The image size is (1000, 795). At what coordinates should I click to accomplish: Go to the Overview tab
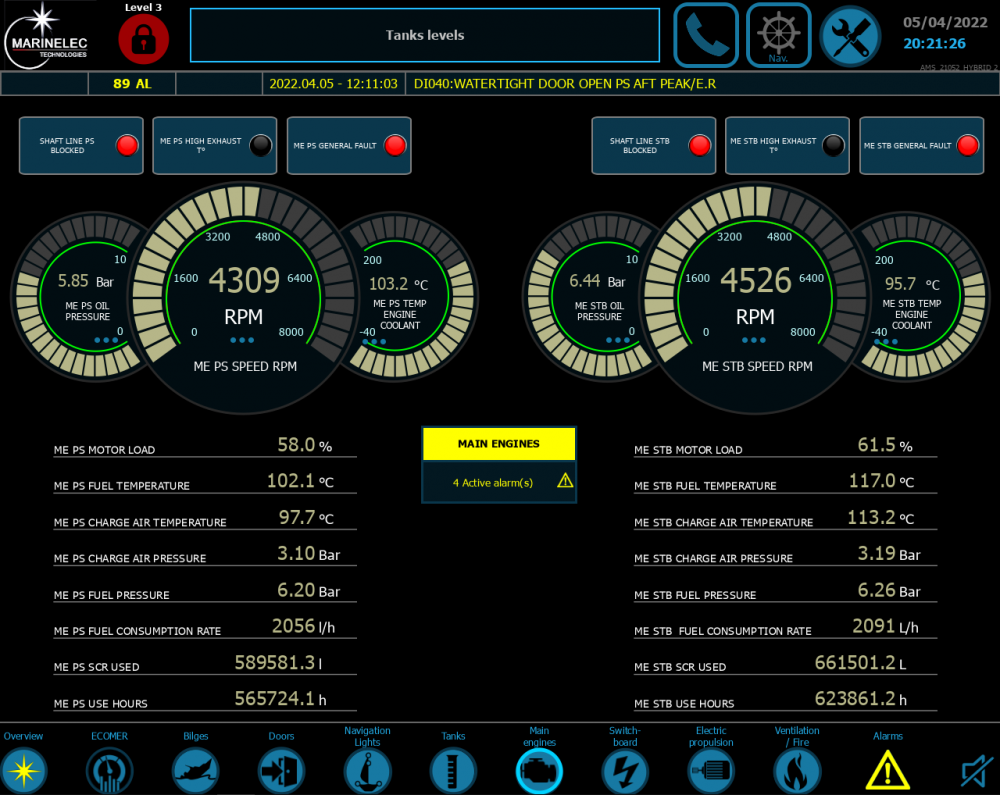coord(23,771)
